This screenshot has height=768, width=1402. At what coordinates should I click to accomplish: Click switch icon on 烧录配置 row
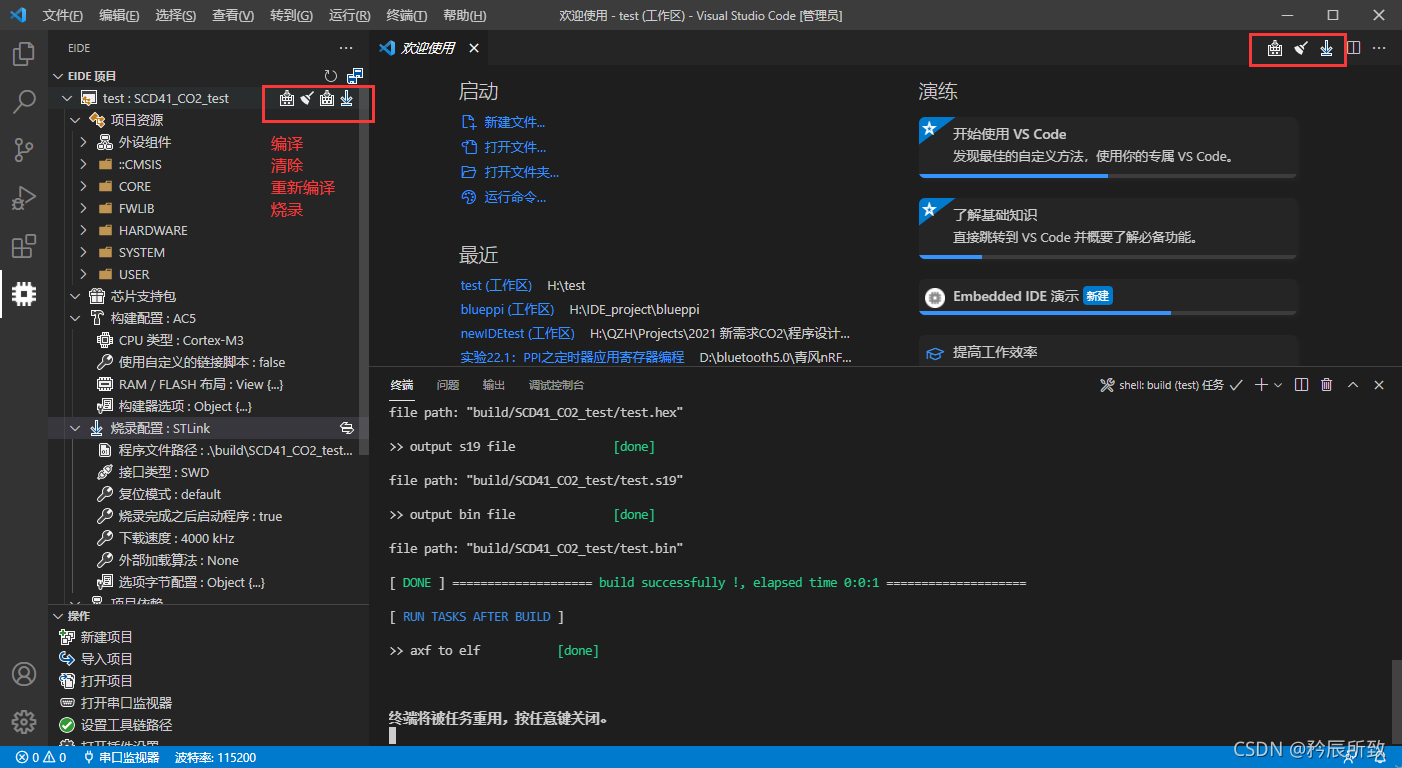click(x=347, y=428)
